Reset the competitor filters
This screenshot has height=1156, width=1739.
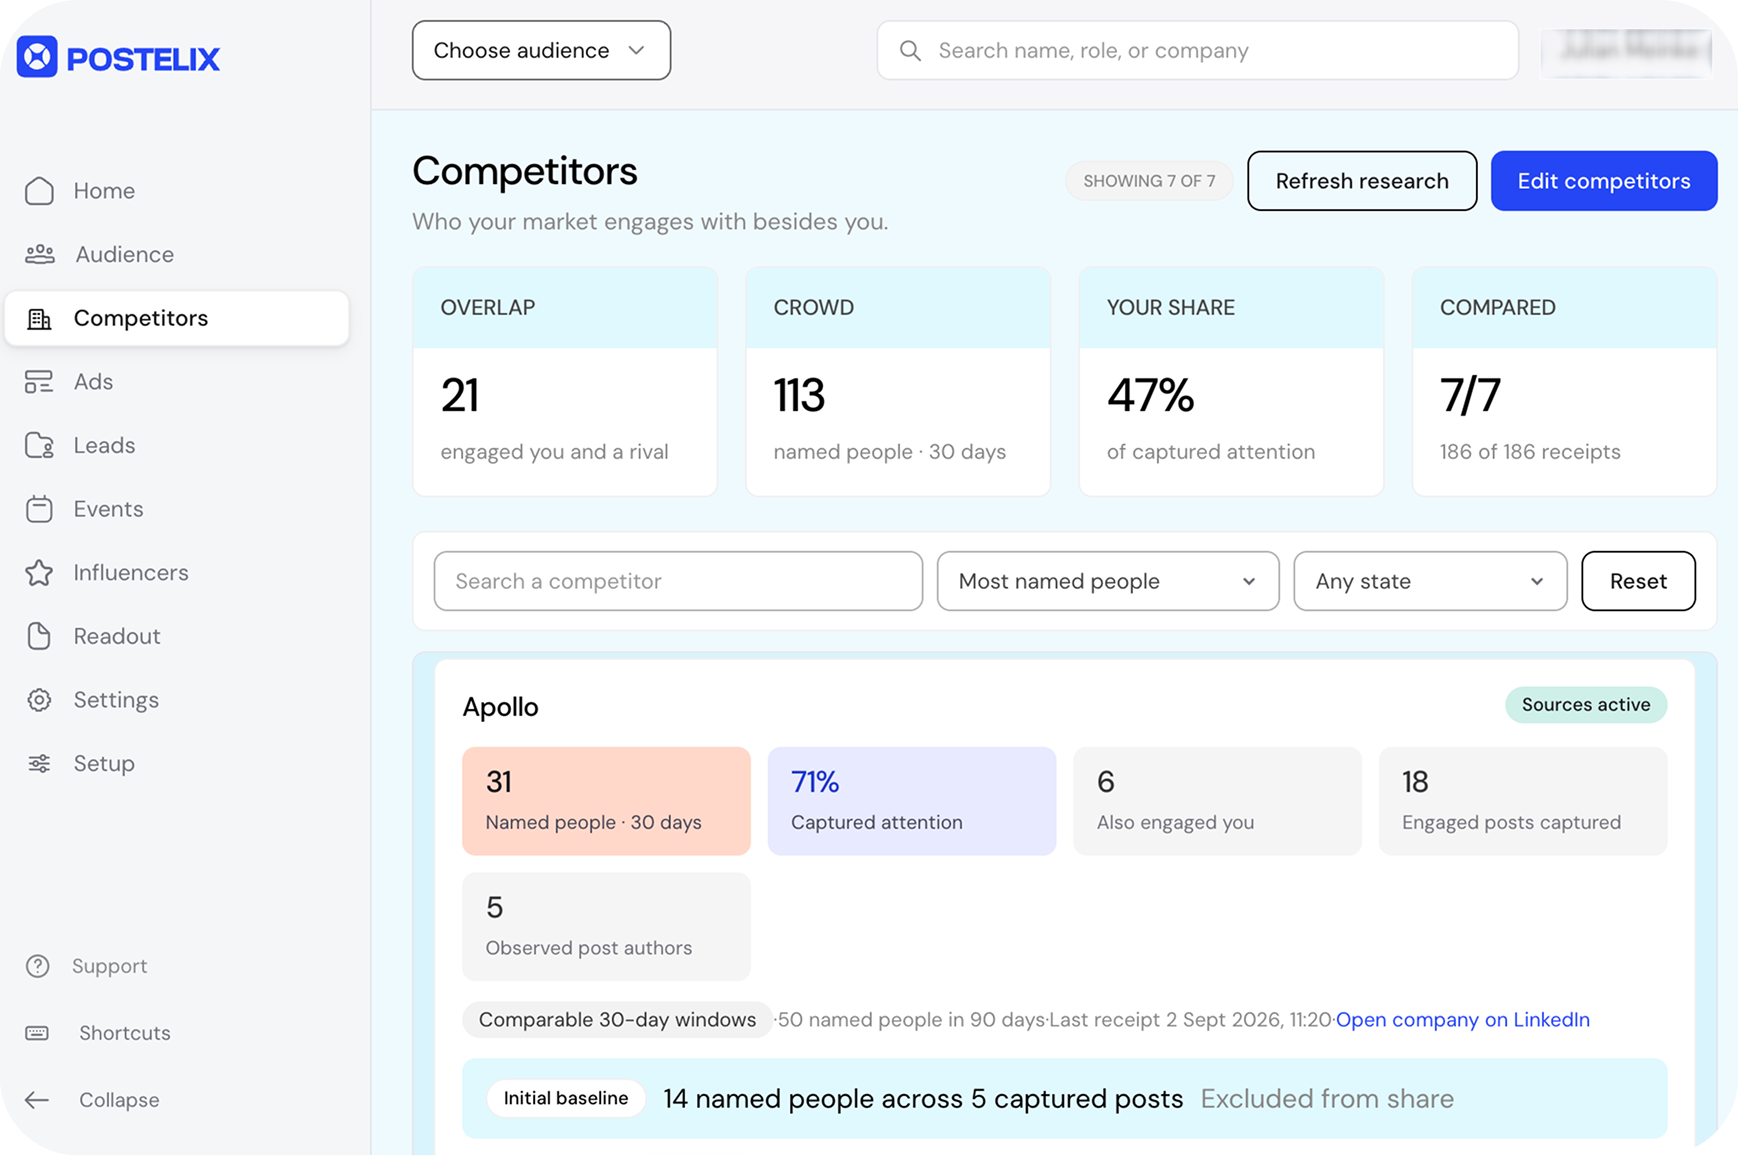pos(1638,581)
